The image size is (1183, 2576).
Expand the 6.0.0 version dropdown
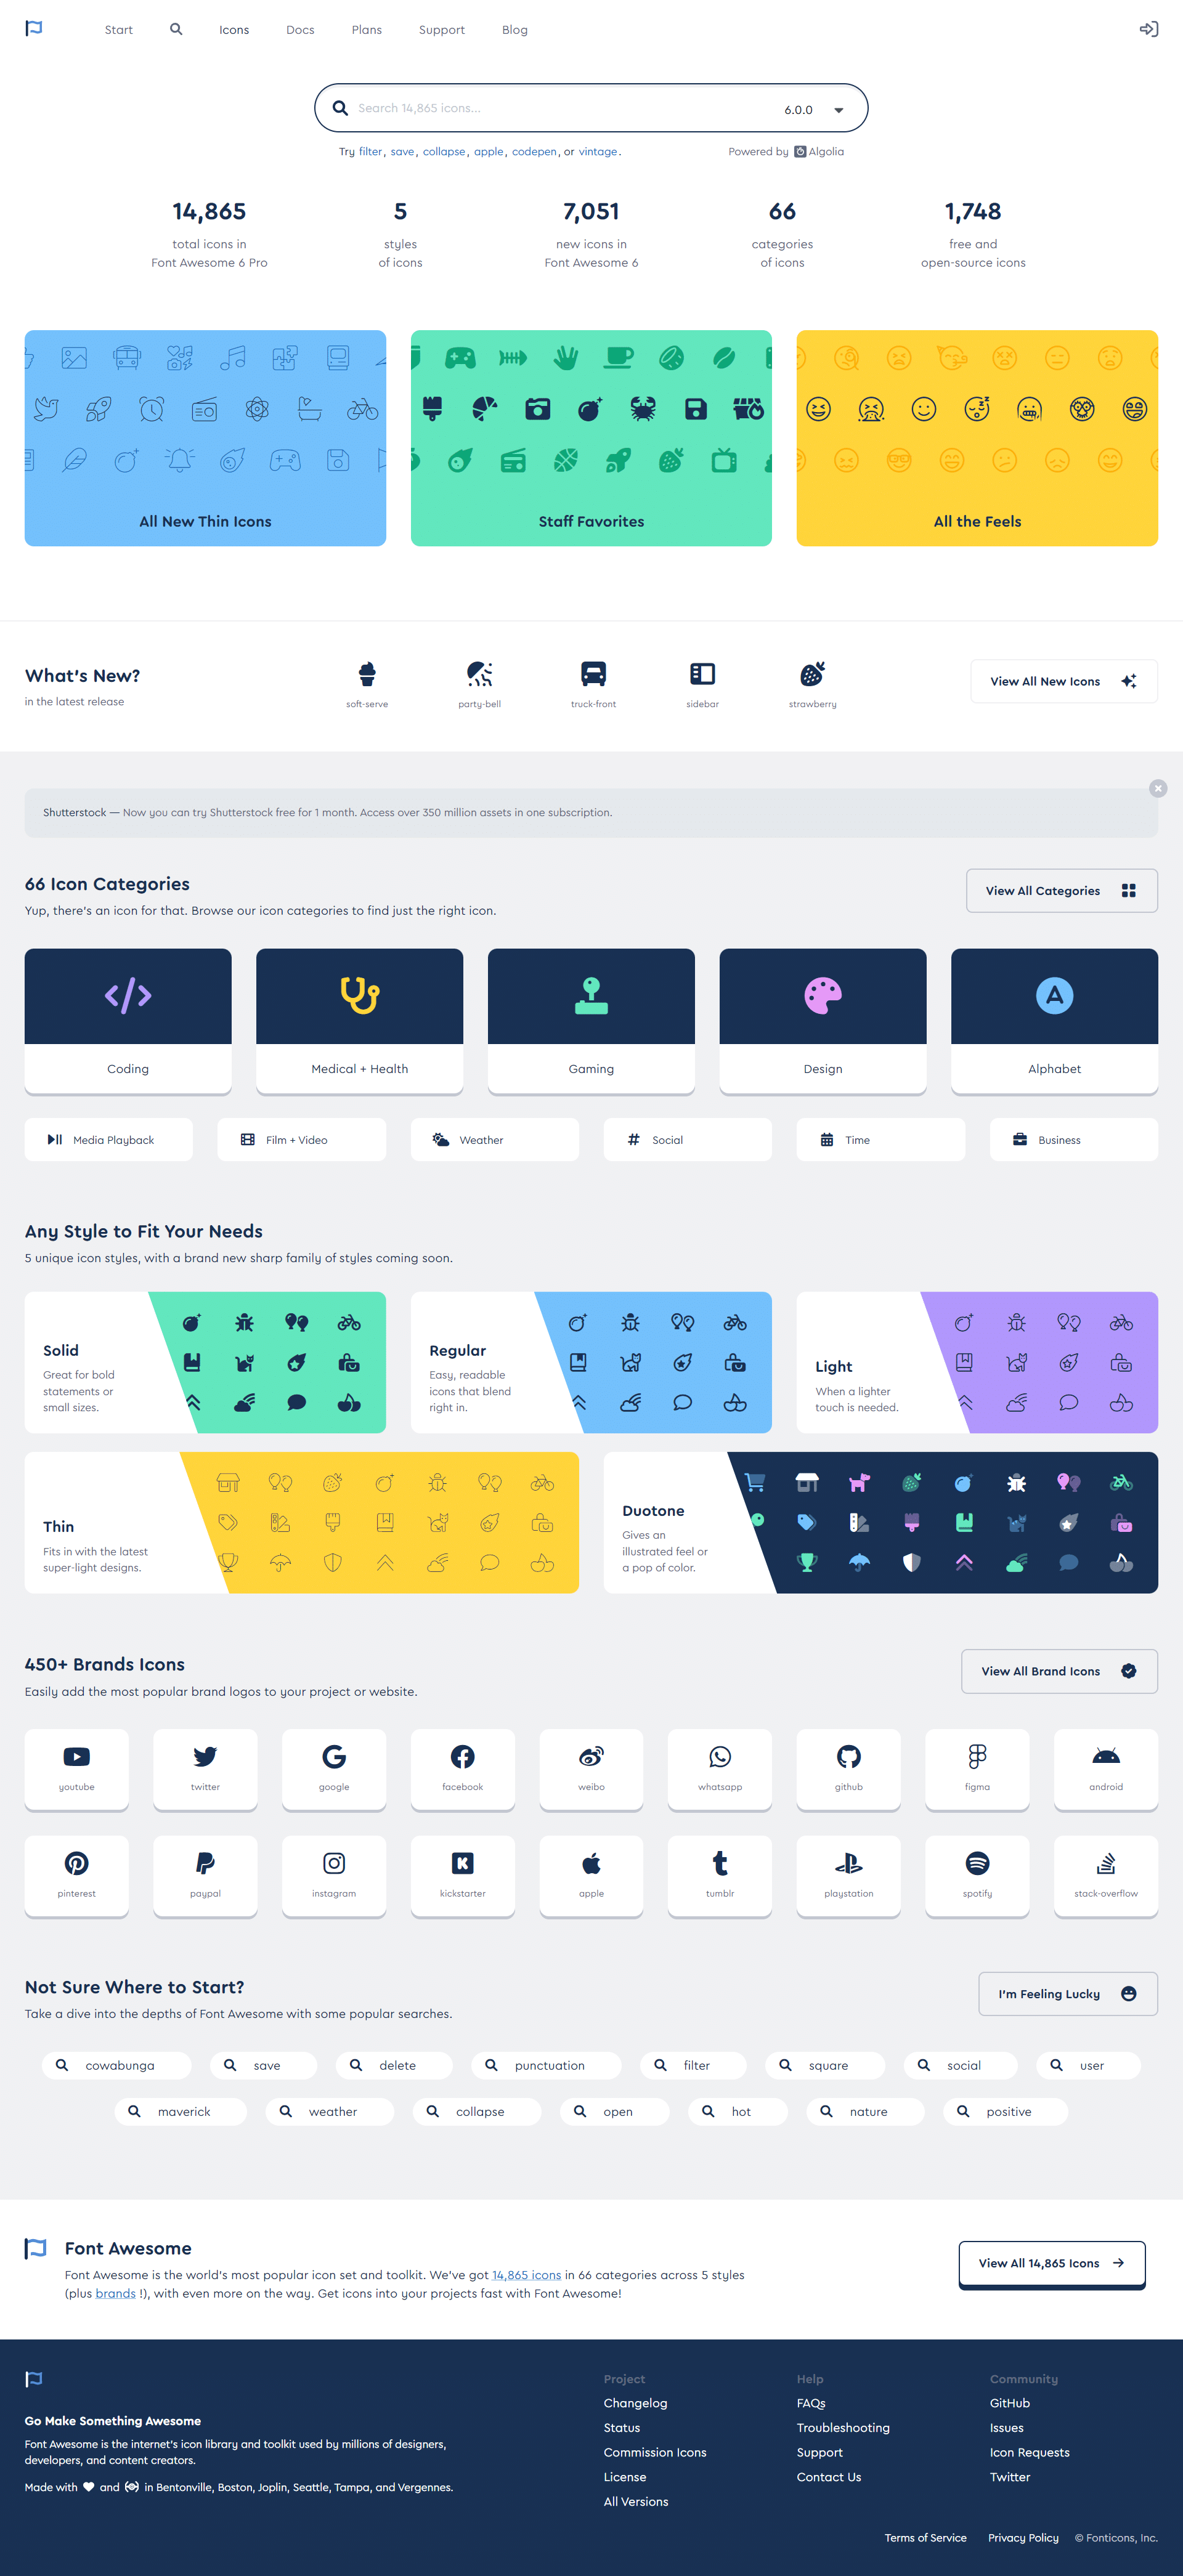pyautogui.click(x=814, y=109)
